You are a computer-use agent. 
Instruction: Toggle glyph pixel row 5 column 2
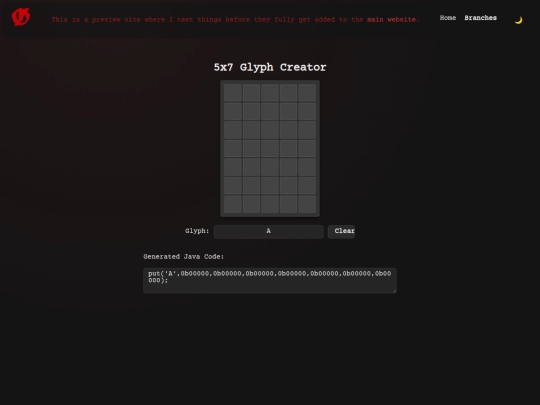(251, 167)
